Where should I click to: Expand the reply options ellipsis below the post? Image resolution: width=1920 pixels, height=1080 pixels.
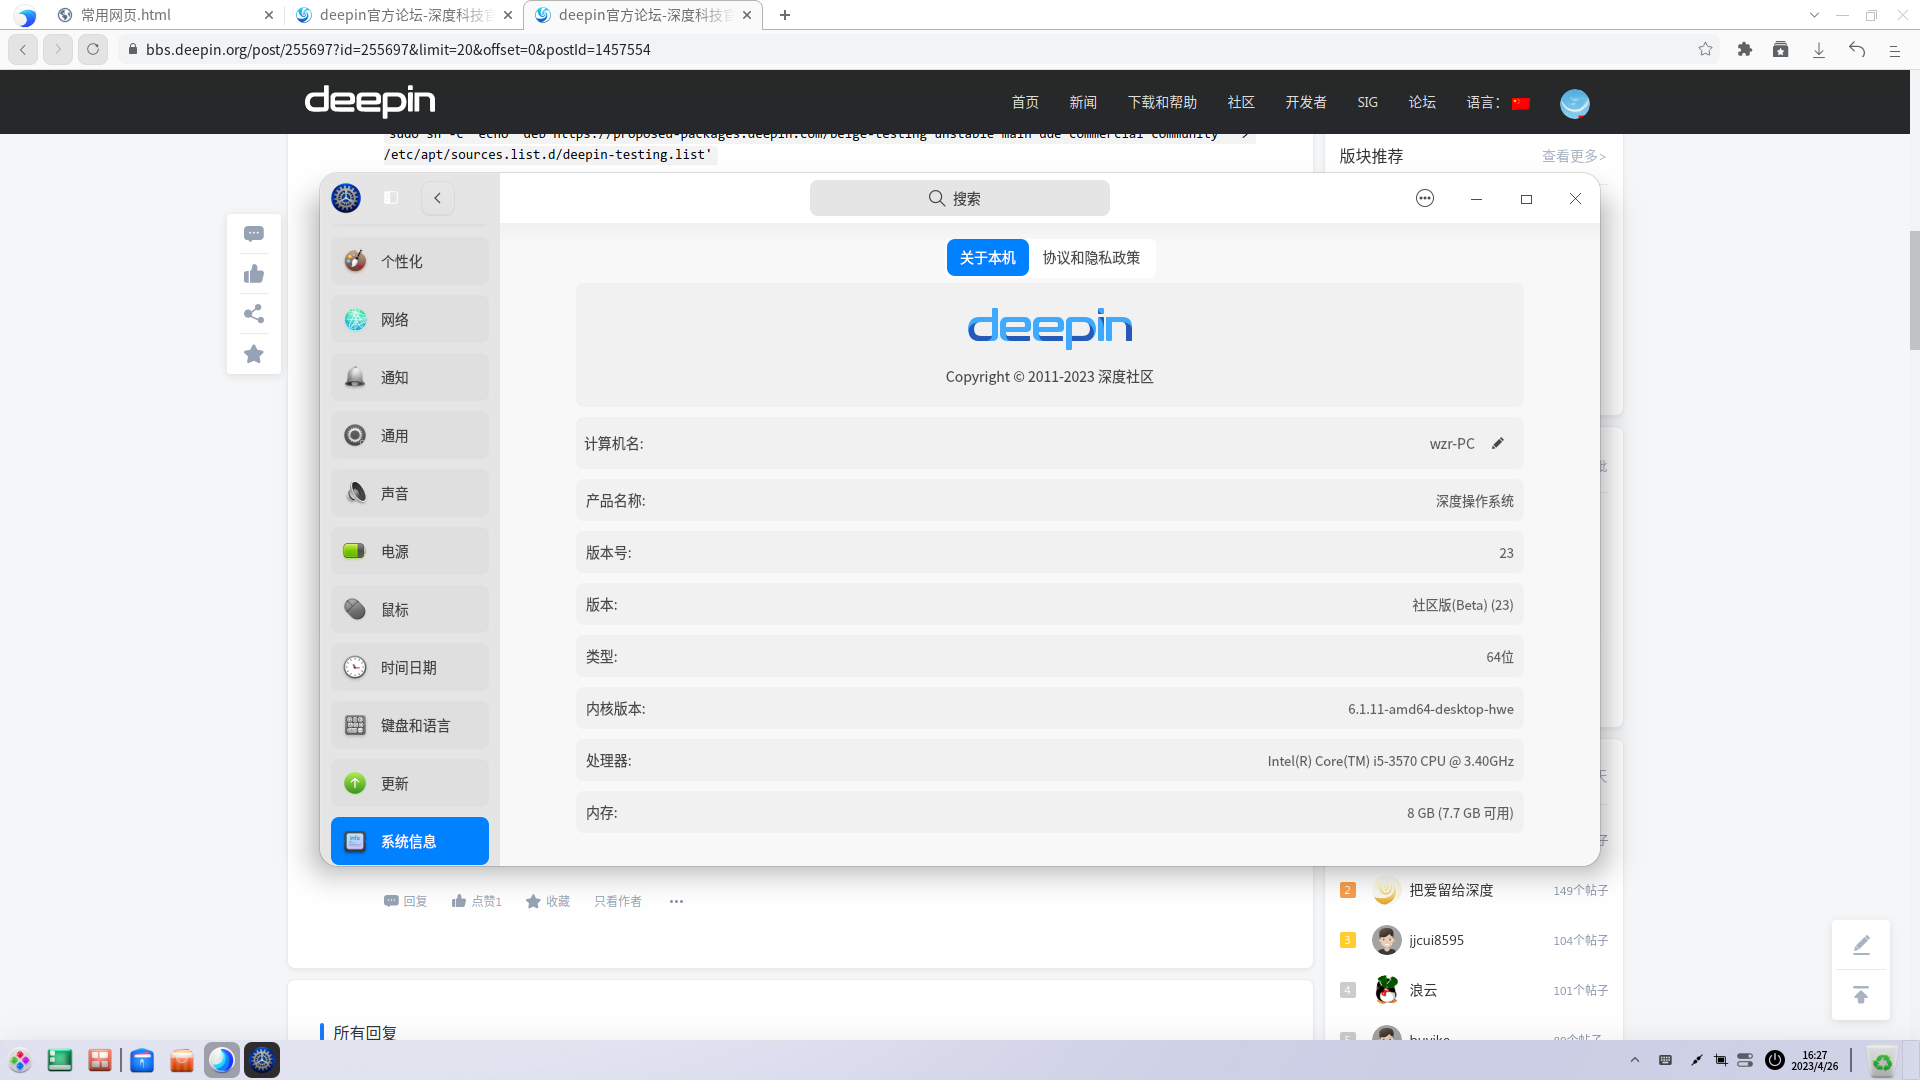coord(676,901)
